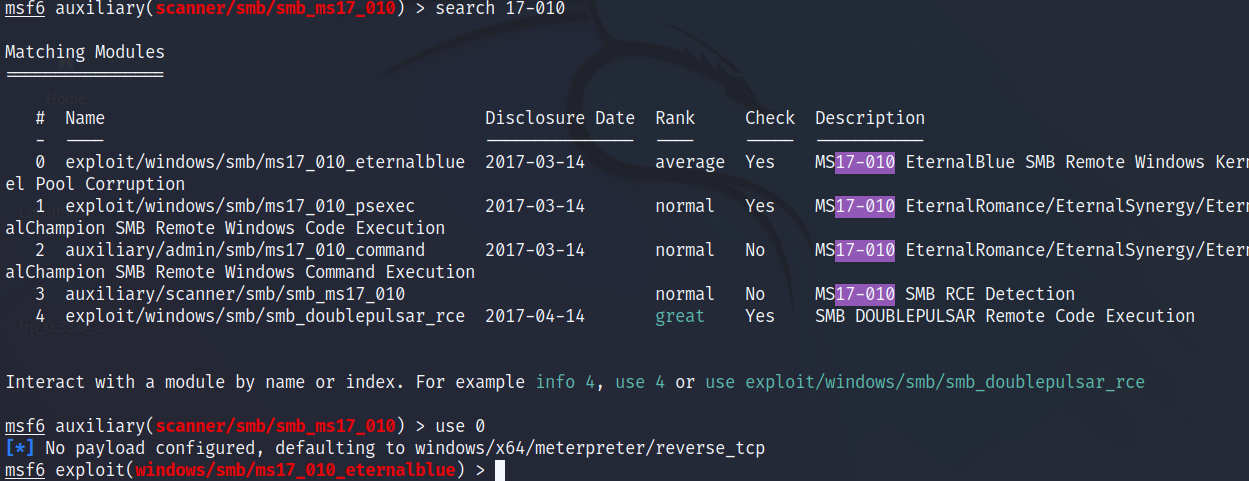The height and width of the screenshot is (481, 1249).
Task: Click index number 2 in the module list
Action: click(x=40, y=250)
